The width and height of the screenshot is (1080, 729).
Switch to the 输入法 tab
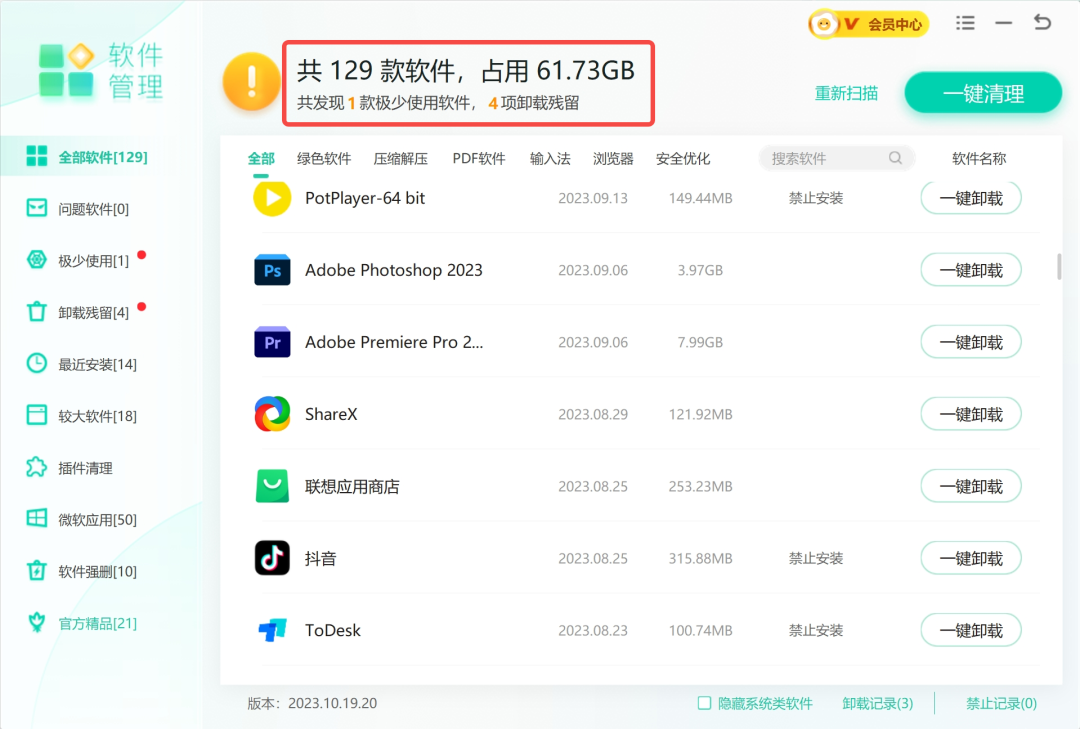[x=550, y=158]
